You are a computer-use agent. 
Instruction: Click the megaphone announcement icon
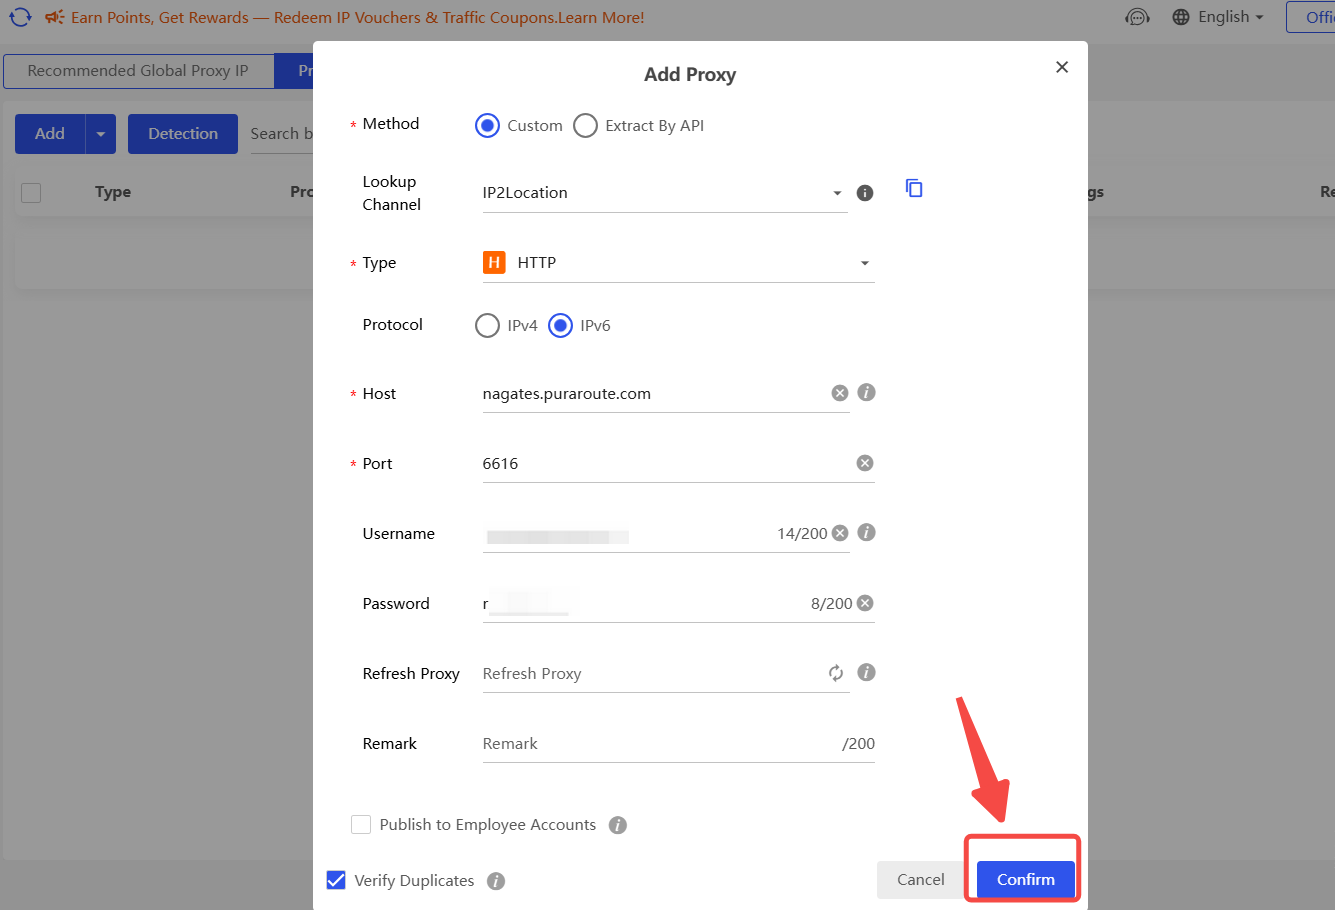54,17
